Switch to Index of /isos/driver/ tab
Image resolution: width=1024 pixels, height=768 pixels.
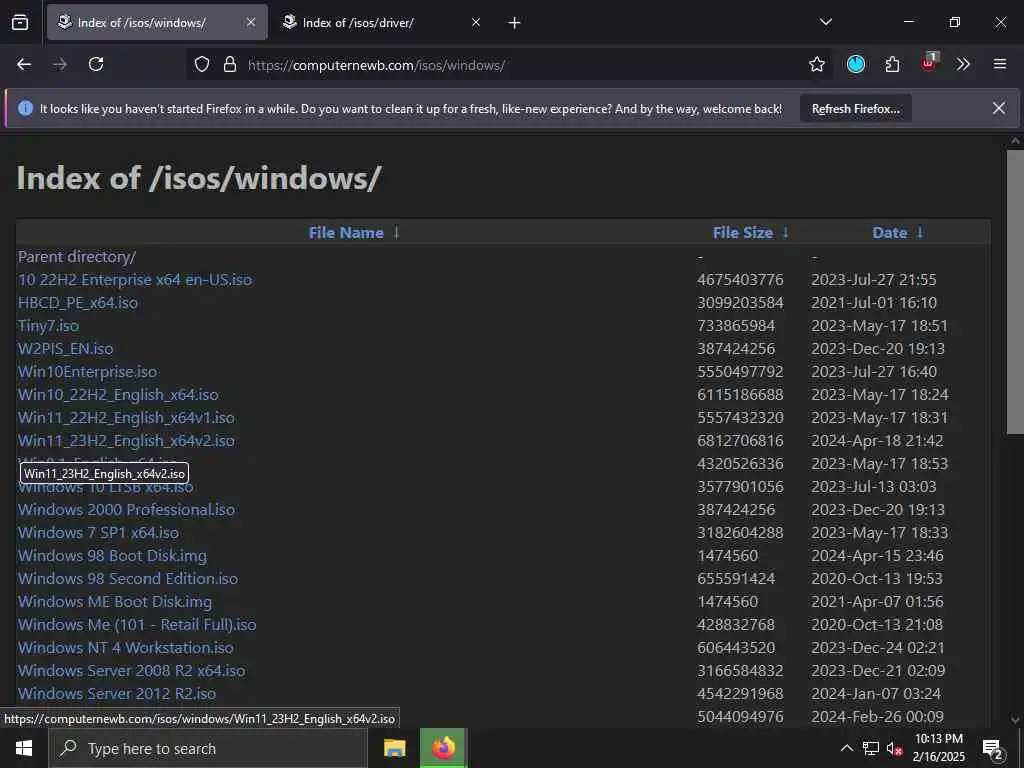point(383,22)
